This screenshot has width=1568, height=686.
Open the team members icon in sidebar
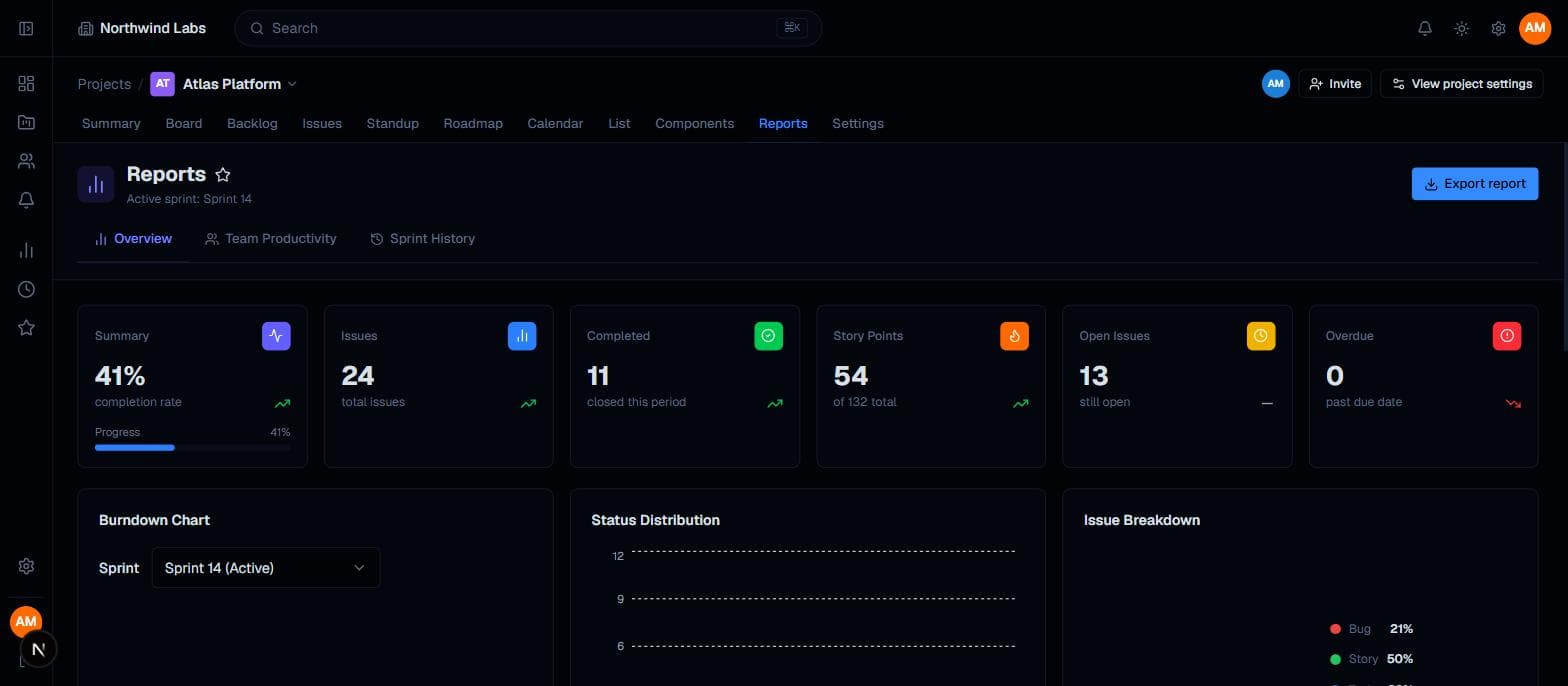point(26,161)
